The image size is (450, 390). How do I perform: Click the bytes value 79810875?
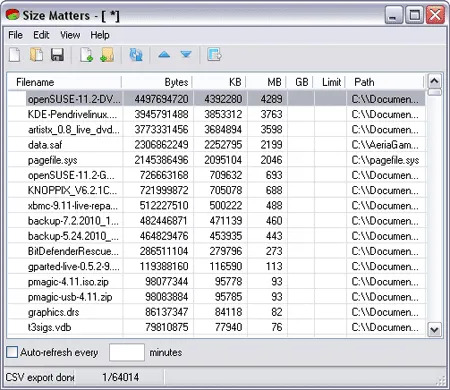[x=167, y=327]
